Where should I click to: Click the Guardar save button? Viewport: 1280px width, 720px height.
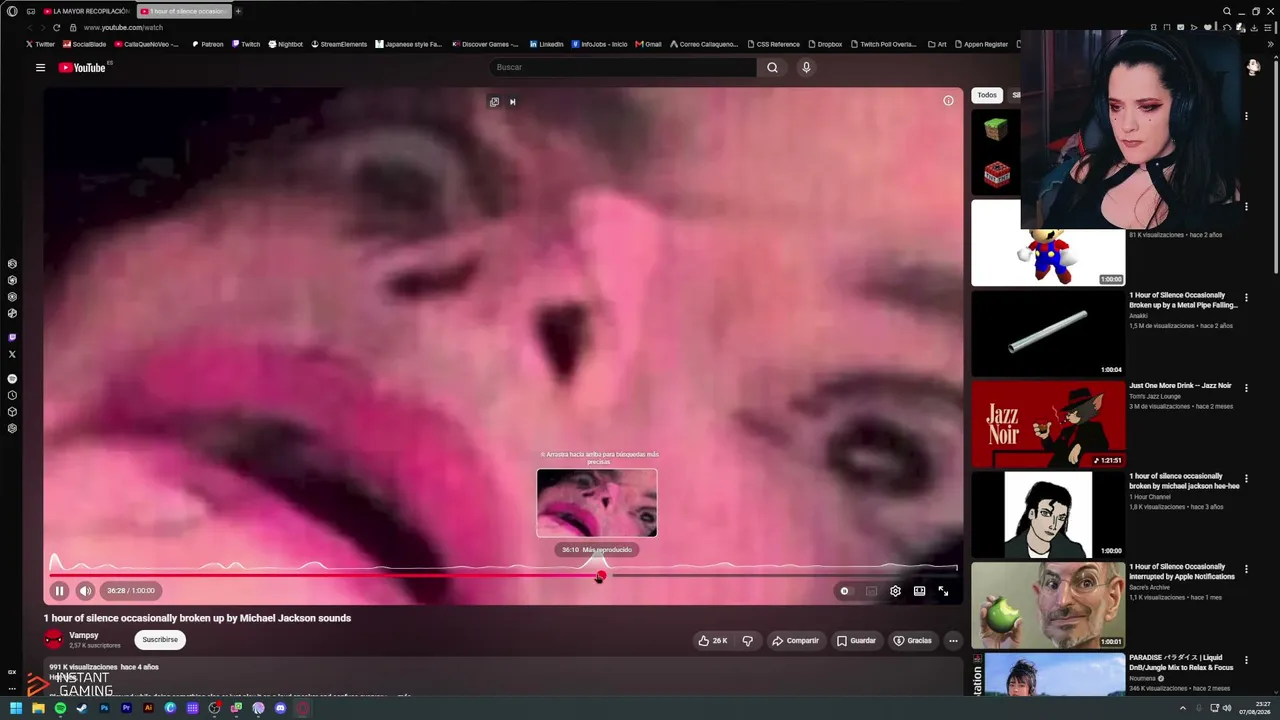pos(856,640)
